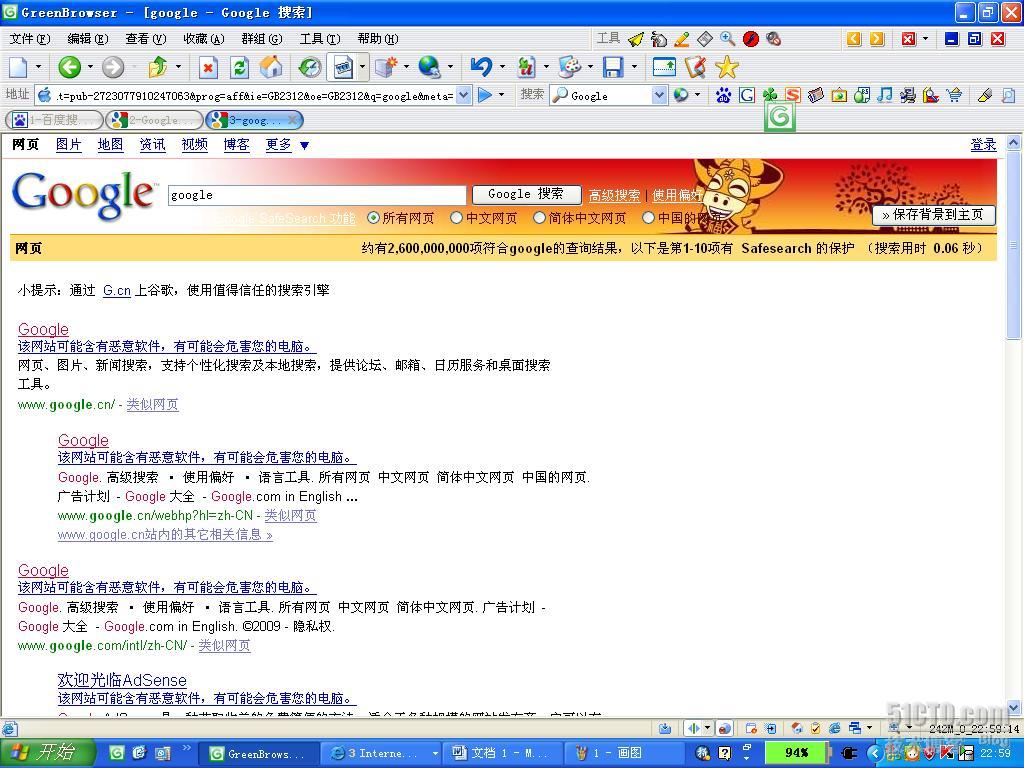Open the 3 Internet Explorer taskbar group
This screenshot has width=1024, height=768.
(x=381, y=754)
